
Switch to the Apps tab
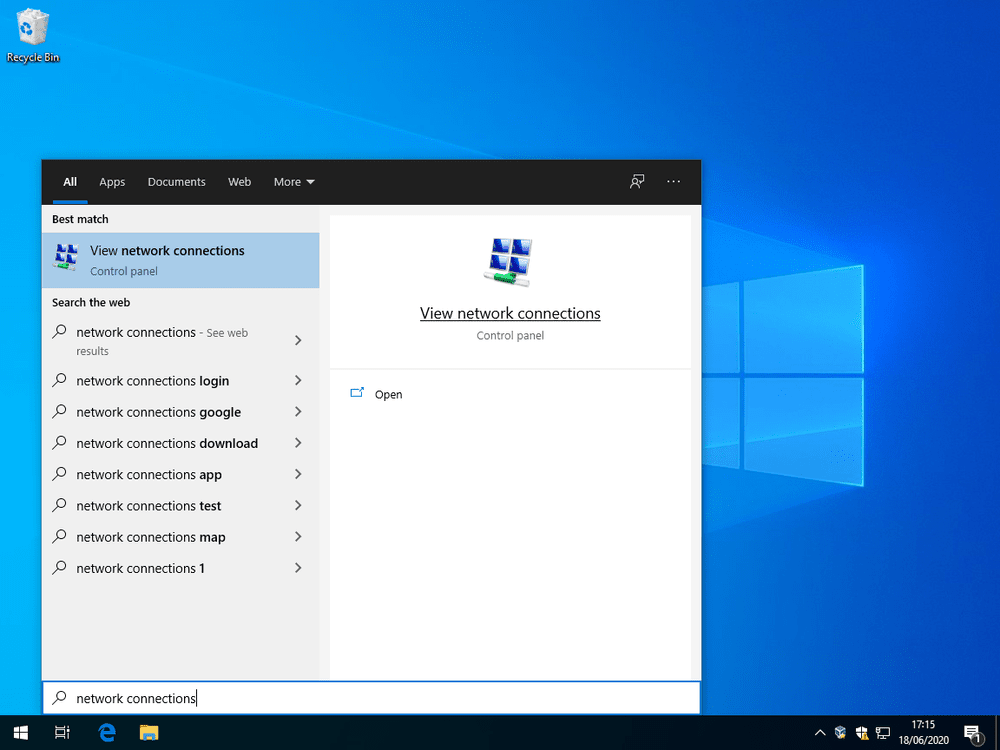[112, 182]
